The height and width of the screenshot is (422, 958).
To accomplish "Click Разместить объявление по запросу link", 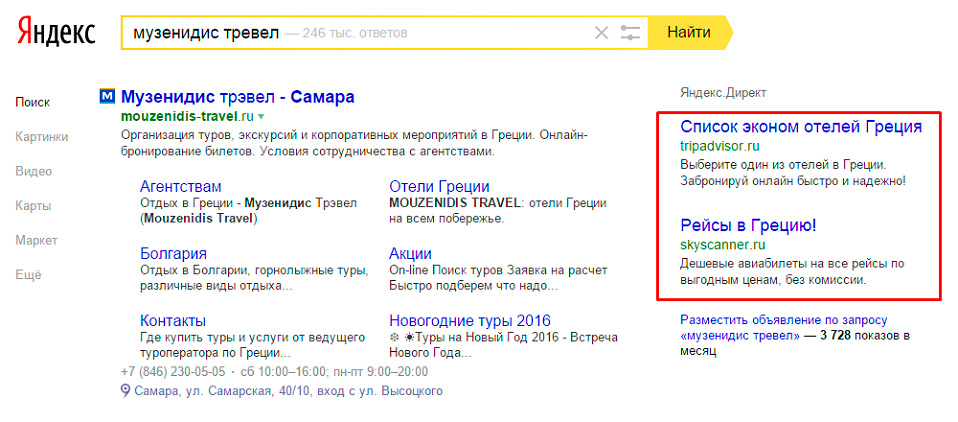I will (783, 319).
